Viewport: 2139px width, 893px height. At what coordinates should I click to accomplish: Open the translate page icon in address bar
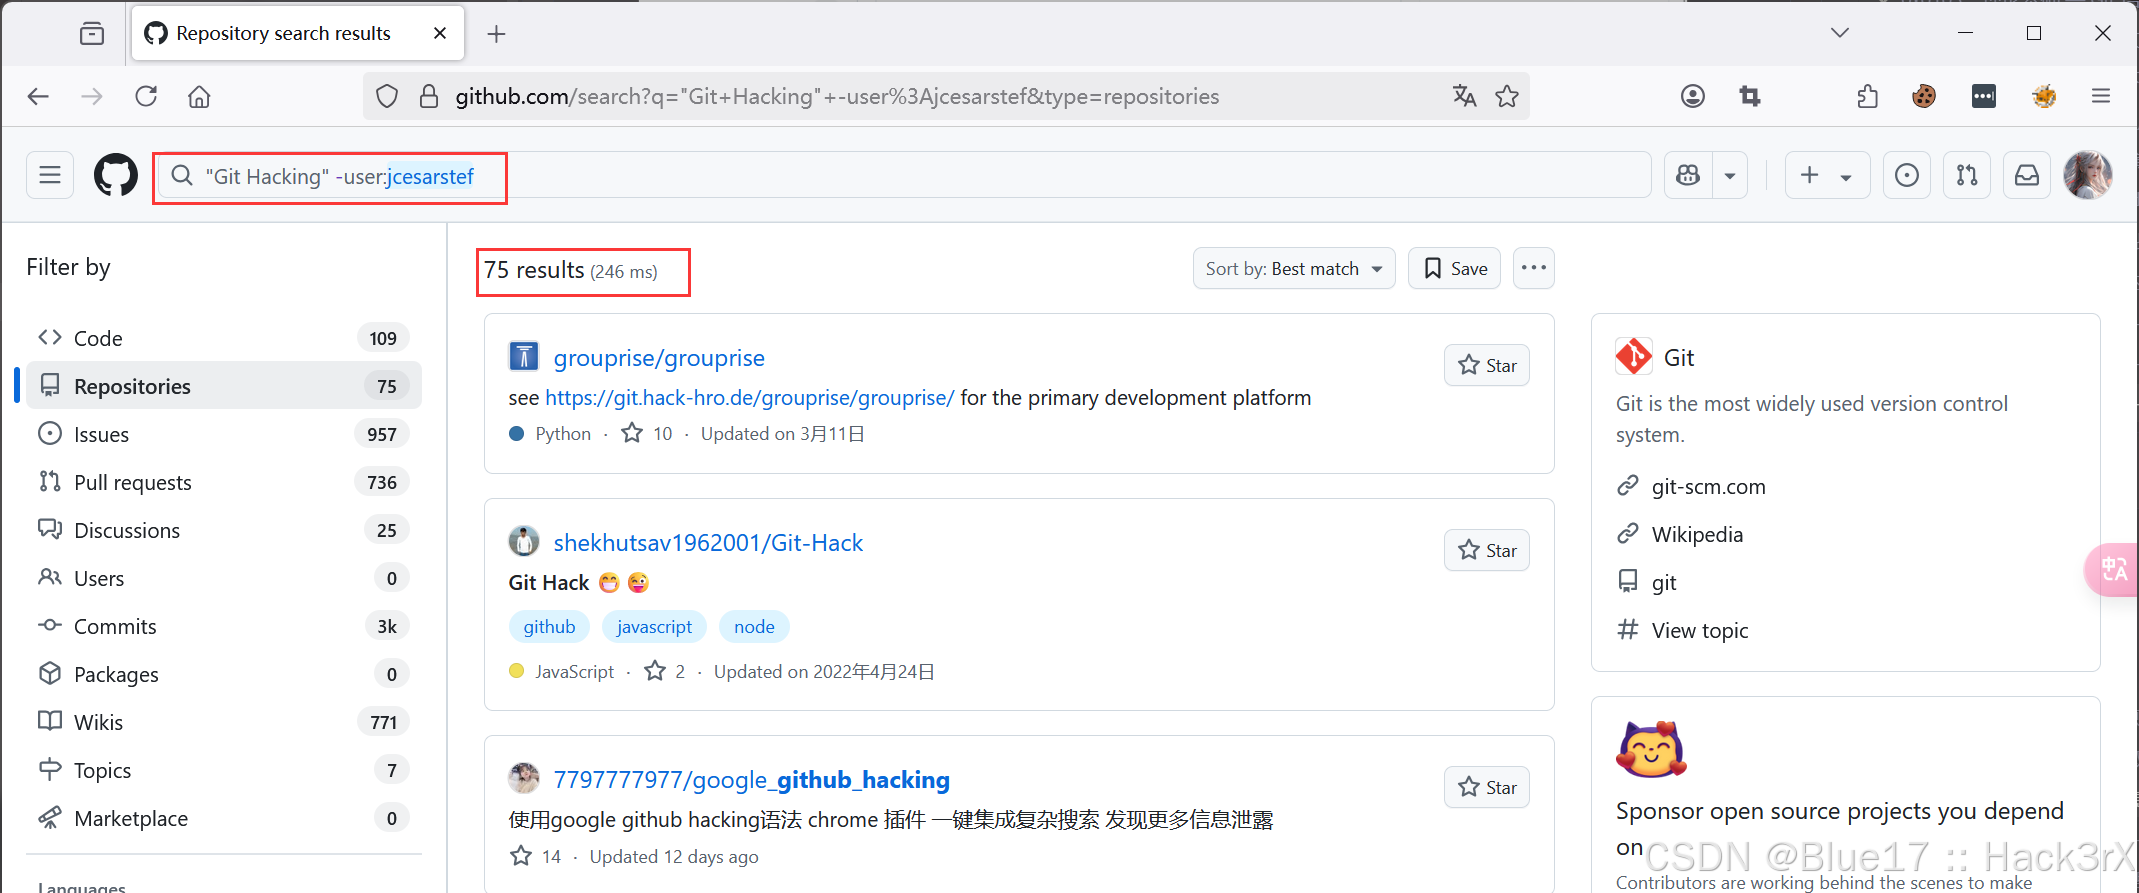pyautogui.click(x=1464, y=96)
